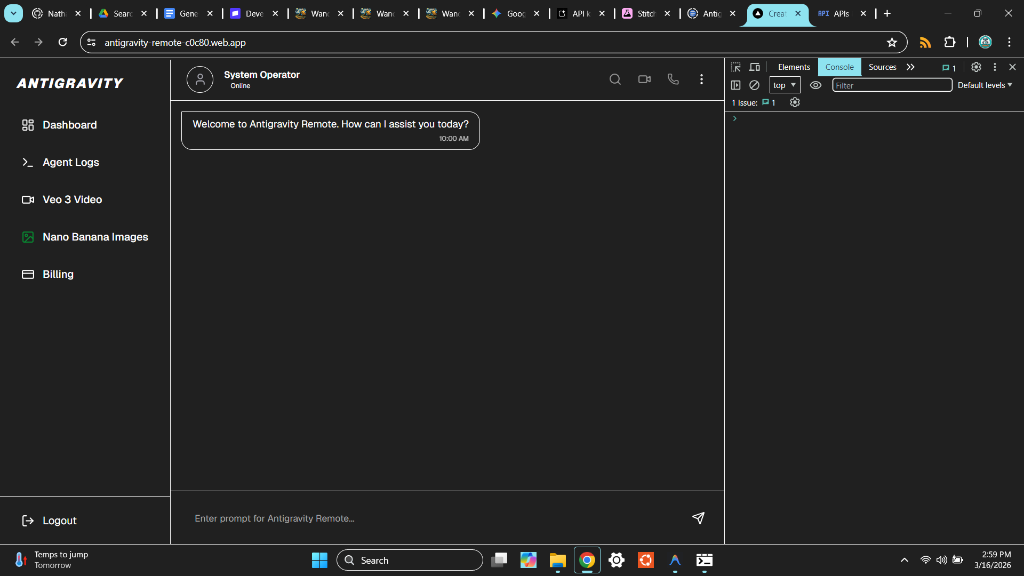Open File Explorer from the taskbar
1024x576 pixels.
[x=557, y=560]
